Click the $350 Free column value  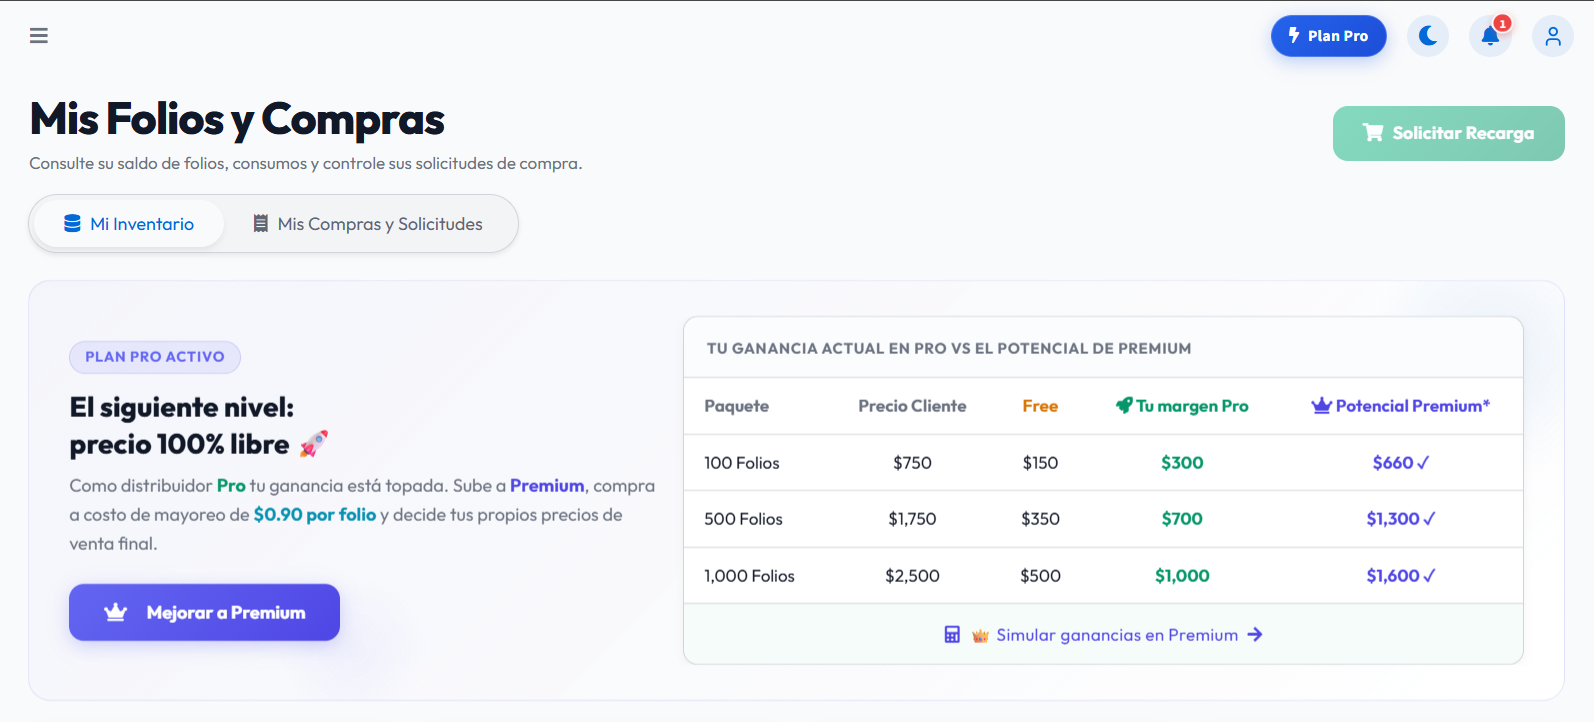pos(1040,519)
